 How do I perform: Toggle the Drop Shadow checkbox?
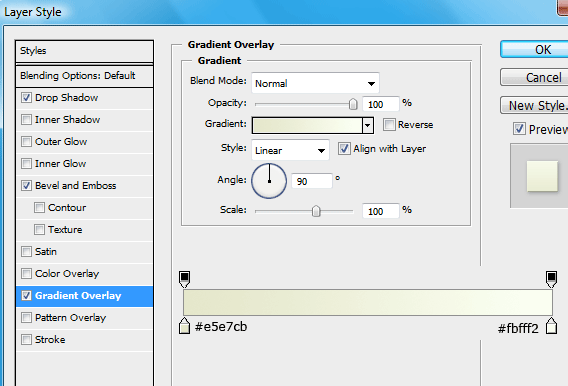pos(26,97)
